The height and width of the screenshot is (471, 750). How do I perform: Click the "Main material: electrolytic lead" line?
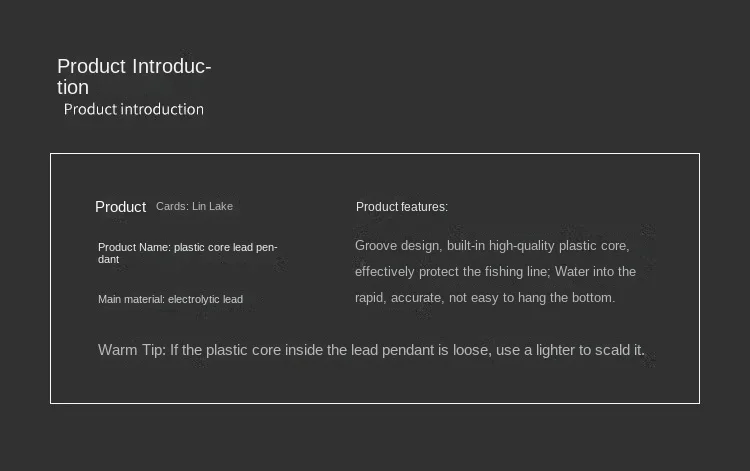pyautogui.click(x=170, y=299)
